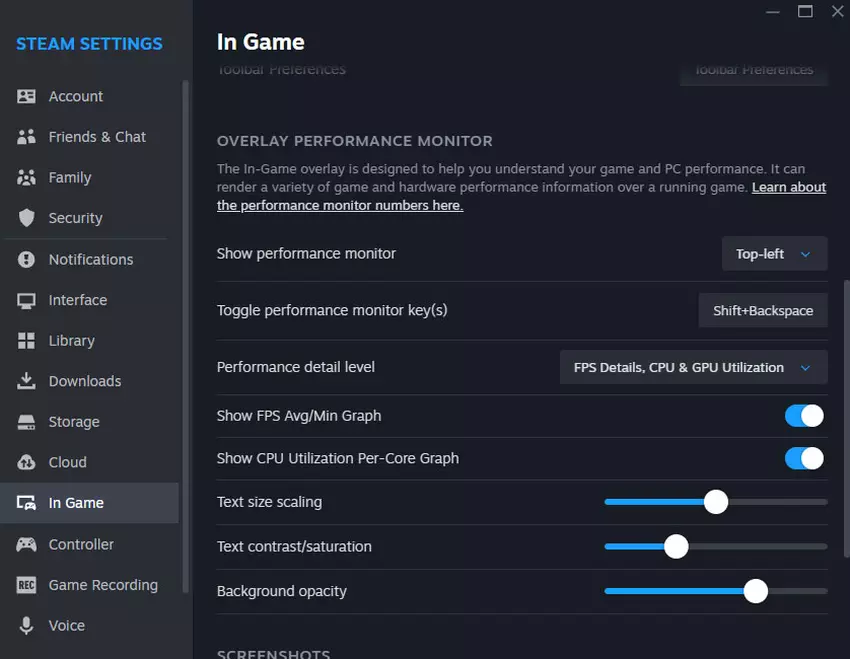Turn off Show CPU Utilization Per-Core Graph
The width and height of the screenshot is (850, 659).
[804, 458]
